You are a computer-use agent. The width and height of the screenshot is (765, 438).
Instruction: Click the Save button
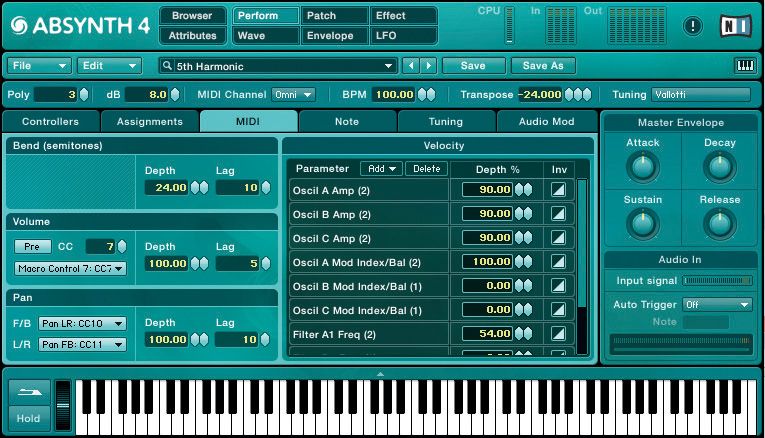click(x=473, y=65)
